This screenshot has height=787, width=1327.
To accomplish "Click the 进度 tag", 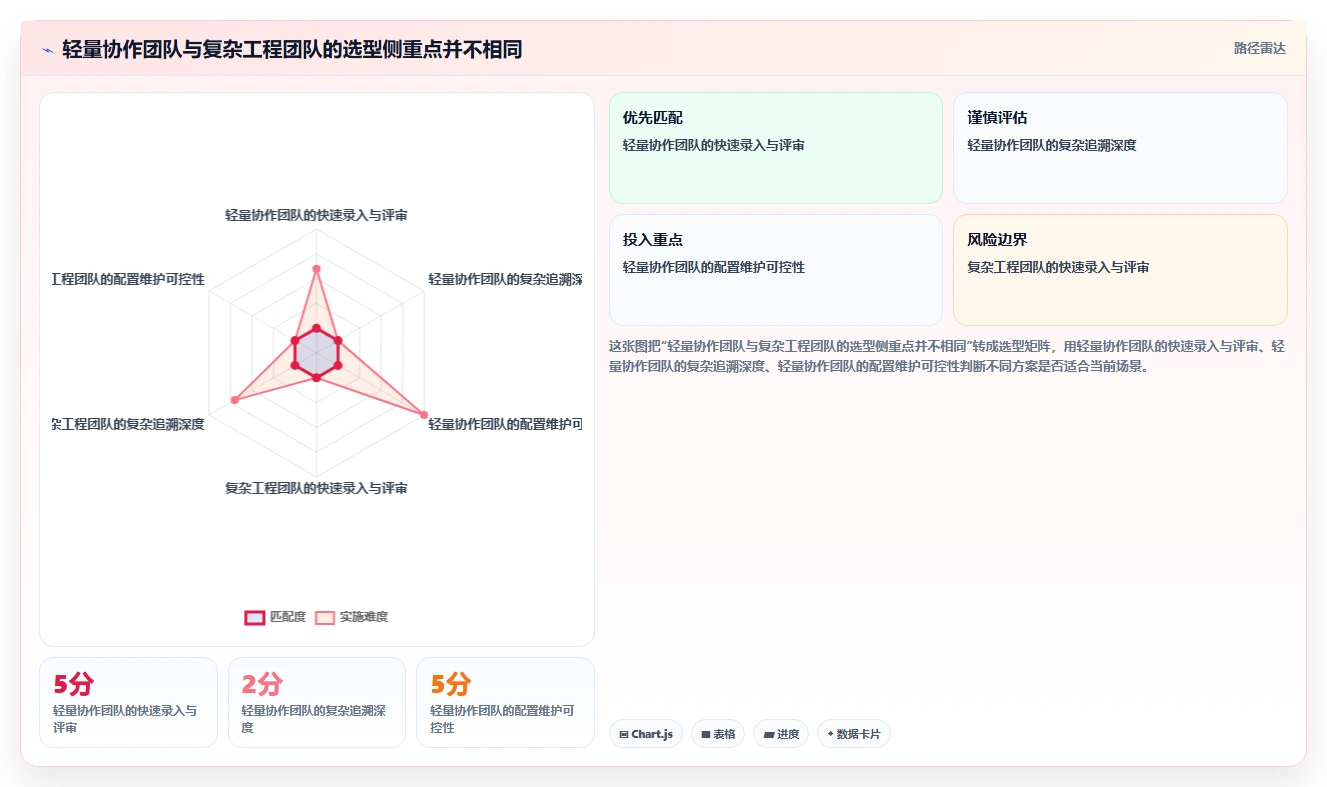I will [781, 734].
